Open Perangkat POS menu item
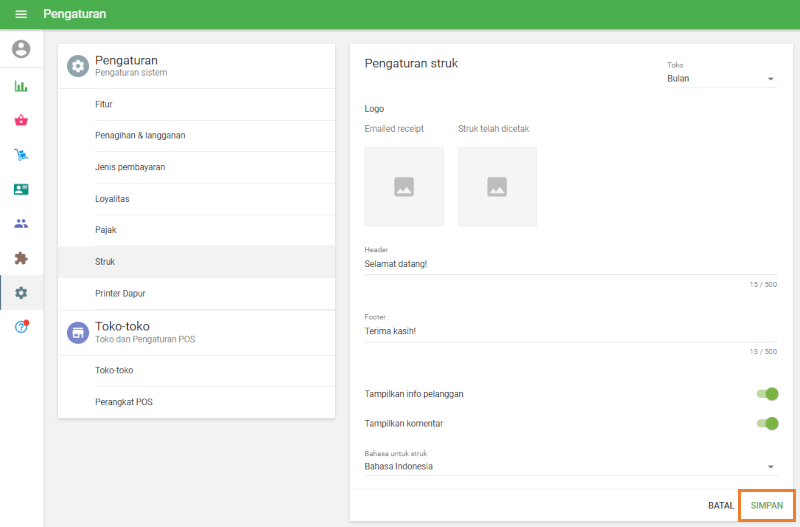 (x=124, y=402)
